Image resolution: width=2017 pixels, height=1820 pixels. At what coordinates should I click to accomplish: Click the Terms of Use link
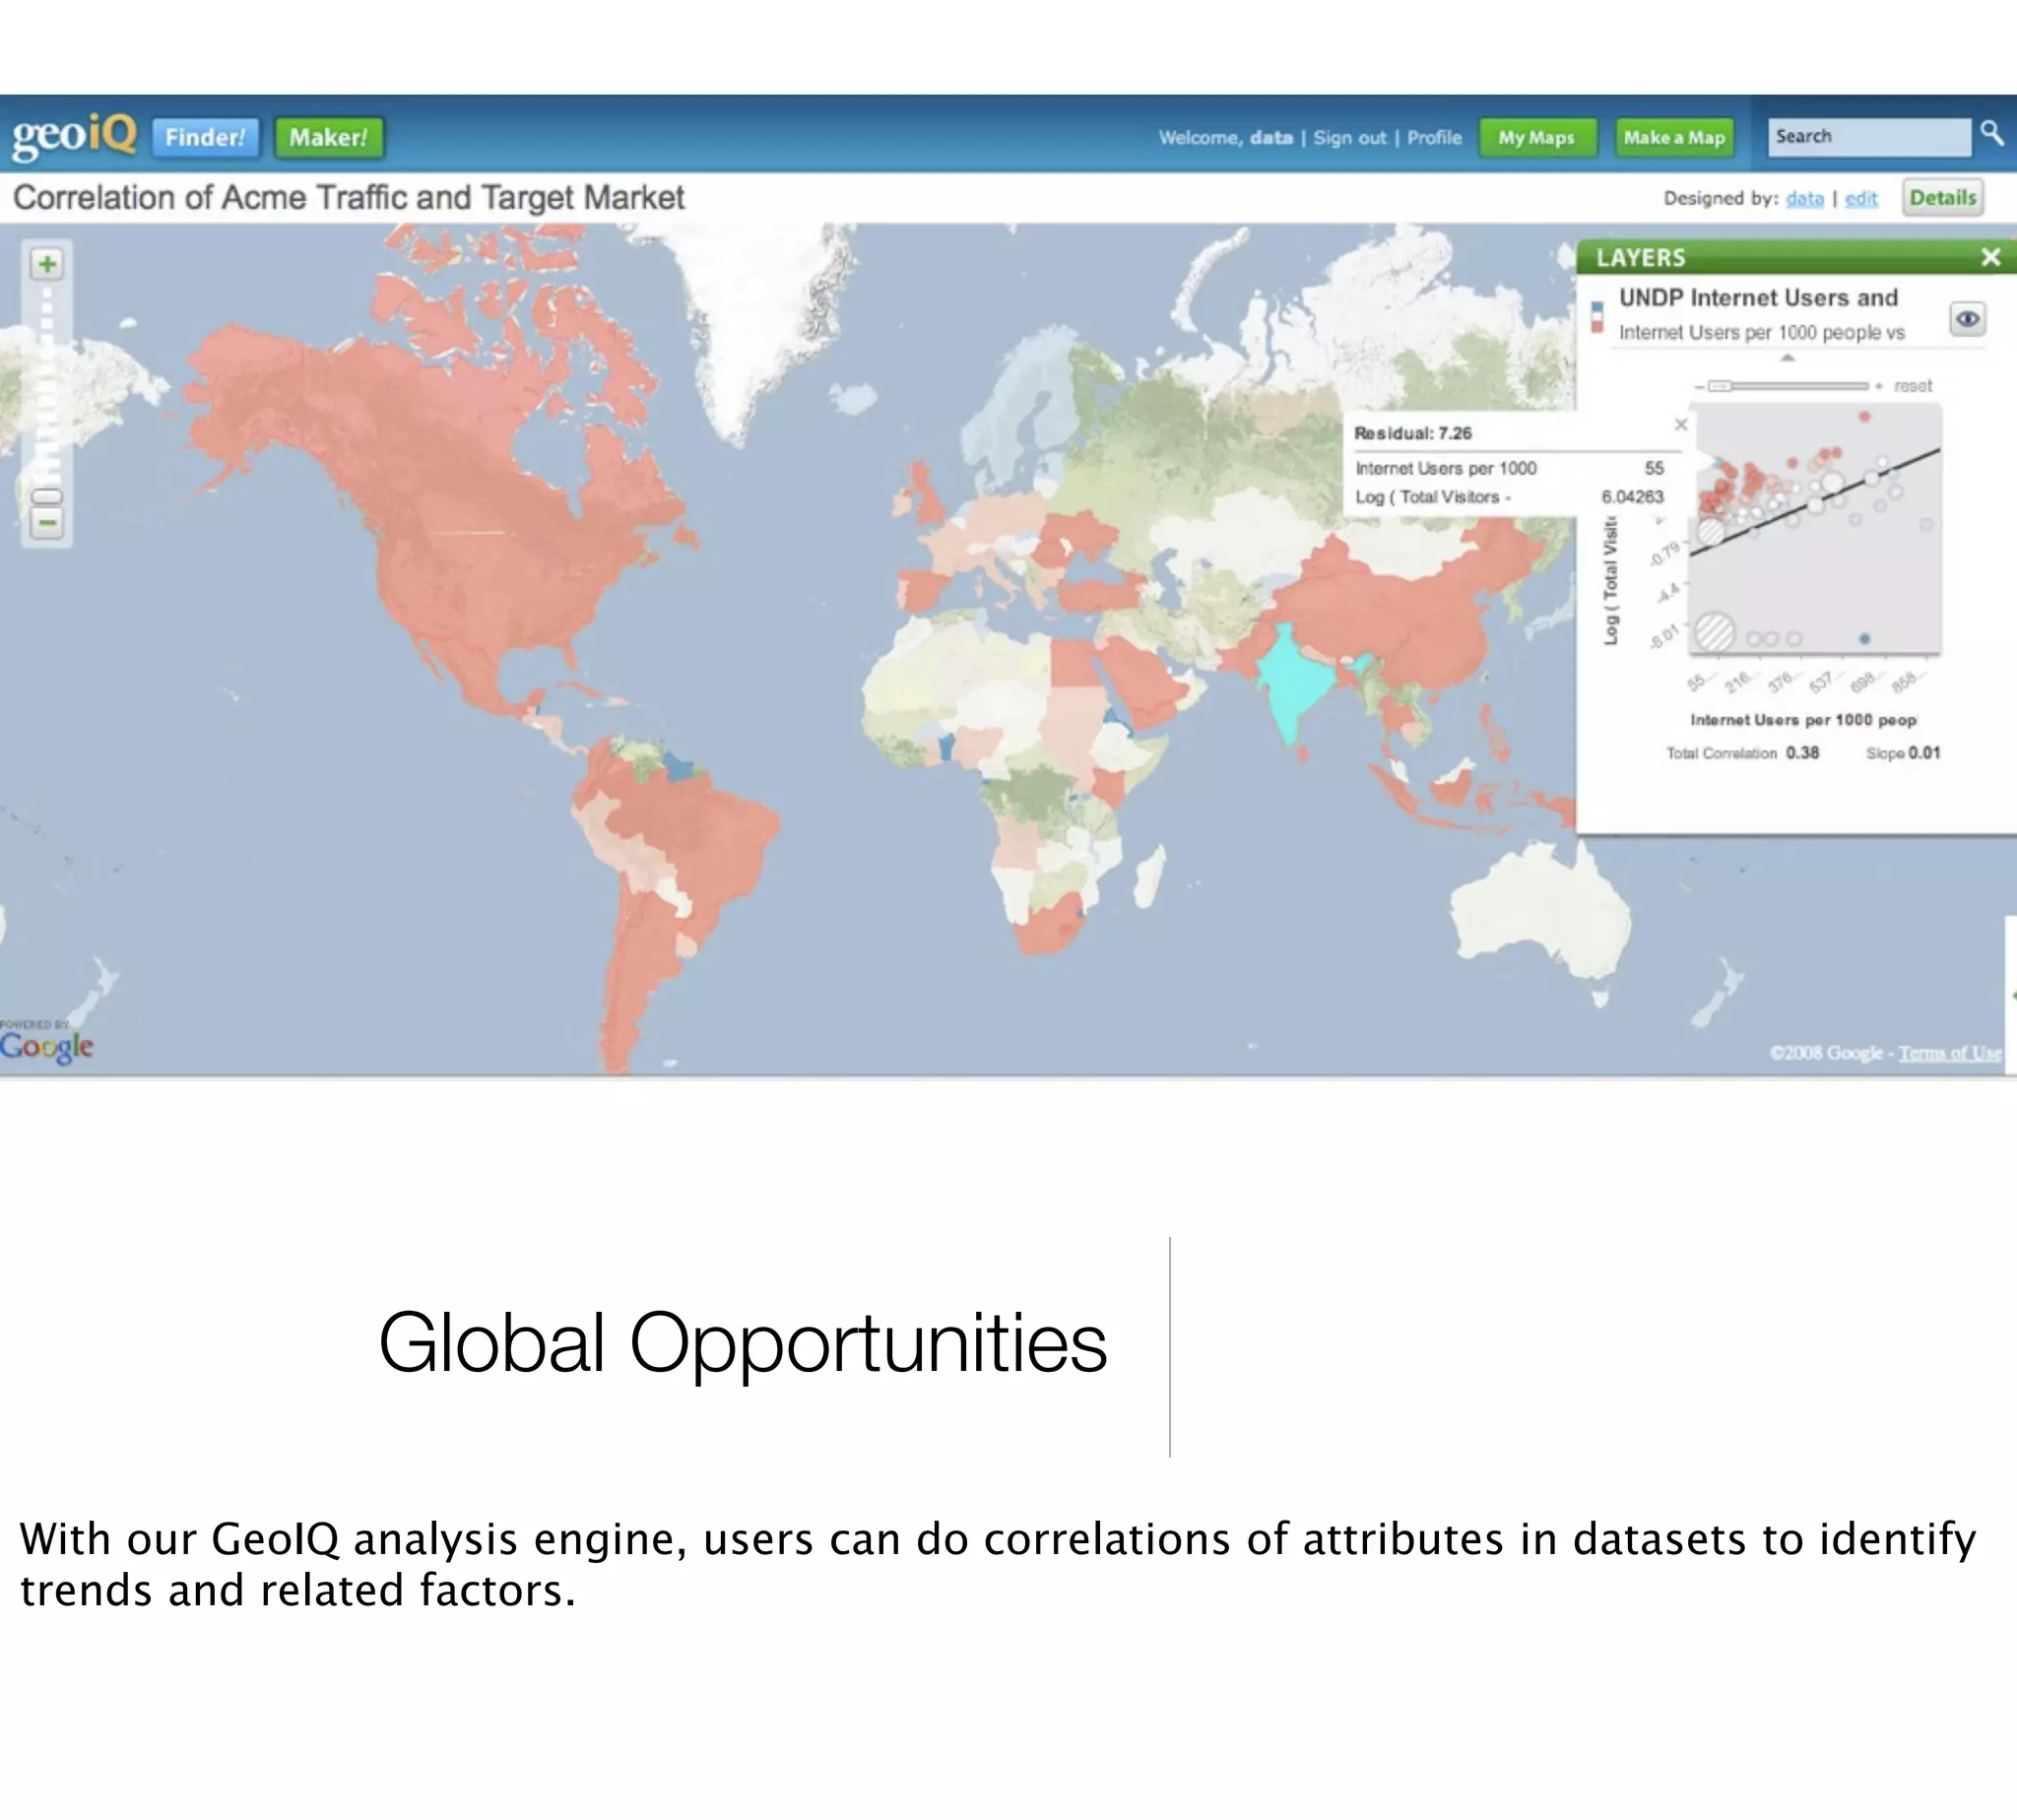(1949, 1053)
